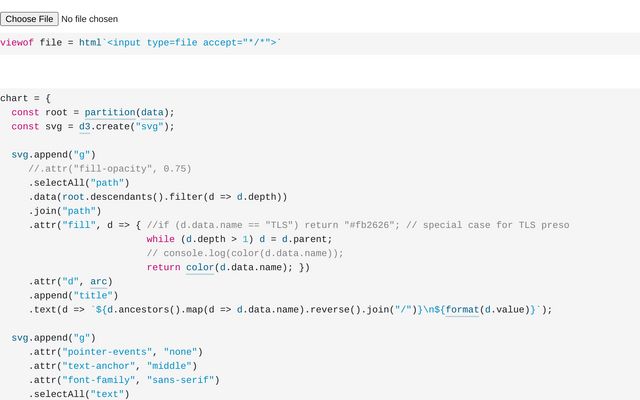Click the underlined 'data' reference in partition call

pos(152,112)
